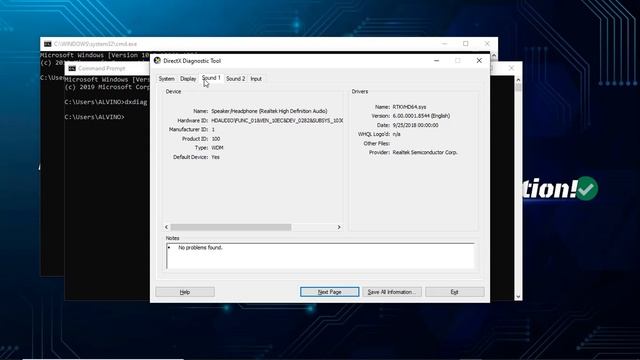The width and height of the screenshot is (640, 360).
Task: Click the Manufacturer ID value 1
Action: point(213,129)
